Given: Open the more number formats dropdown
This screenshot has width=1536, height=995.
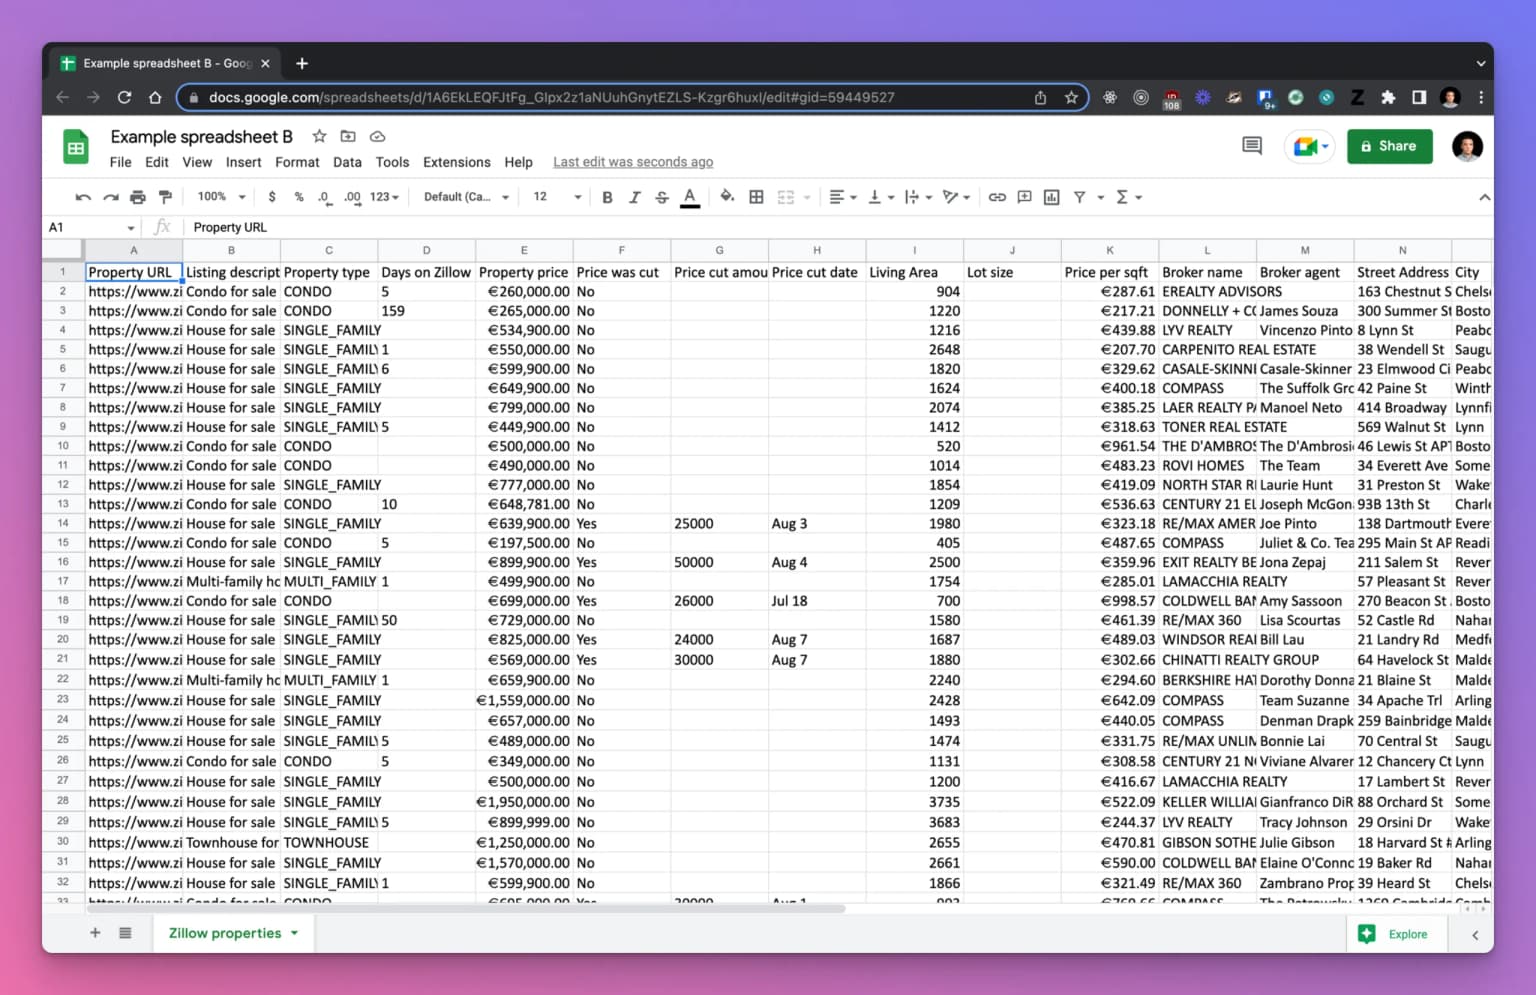Looking at the screenshot, I should pos(384,197).
